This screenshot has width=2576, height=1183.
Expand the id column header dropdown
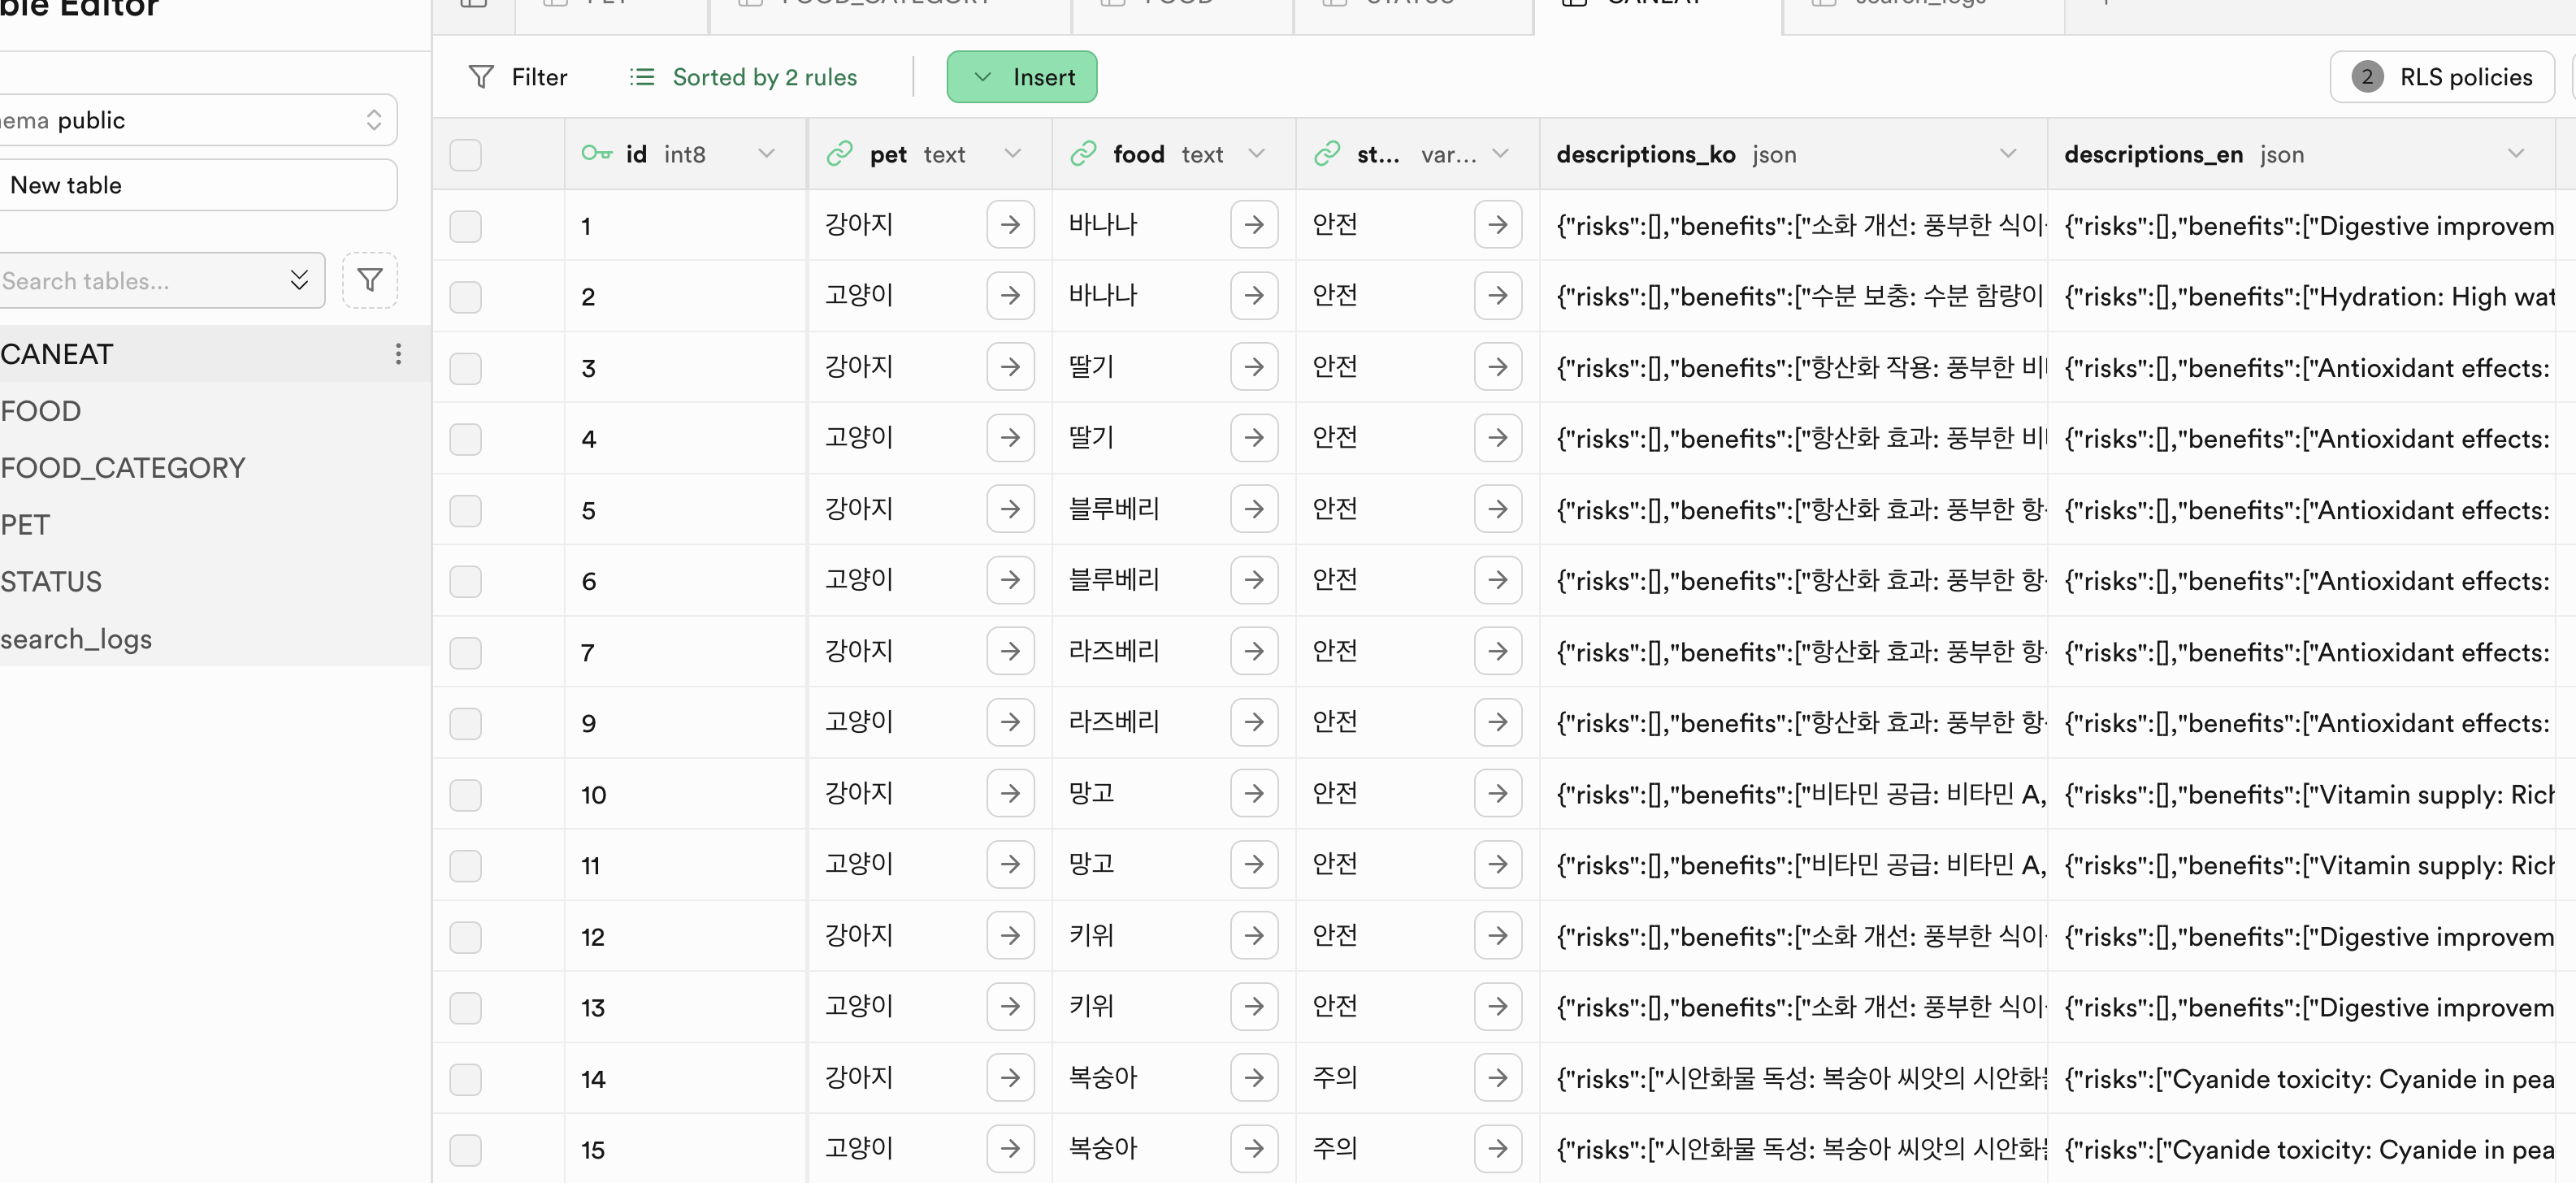[766, 153]
